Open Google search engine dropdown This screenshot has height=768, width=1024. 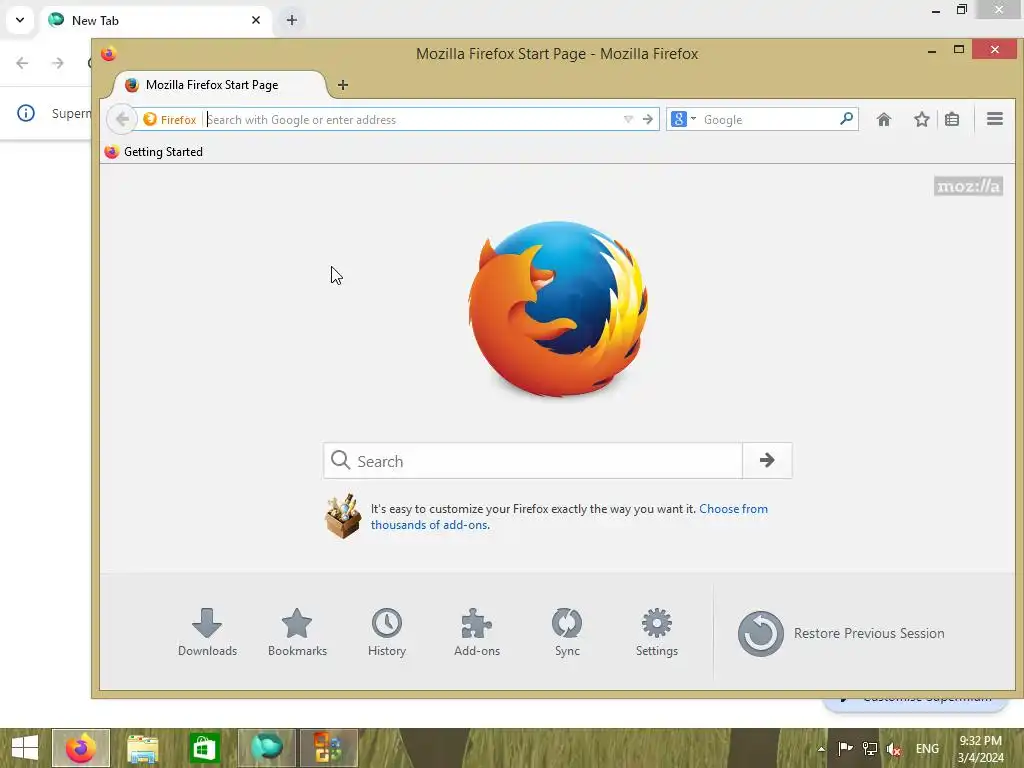[x=683, y=120]
